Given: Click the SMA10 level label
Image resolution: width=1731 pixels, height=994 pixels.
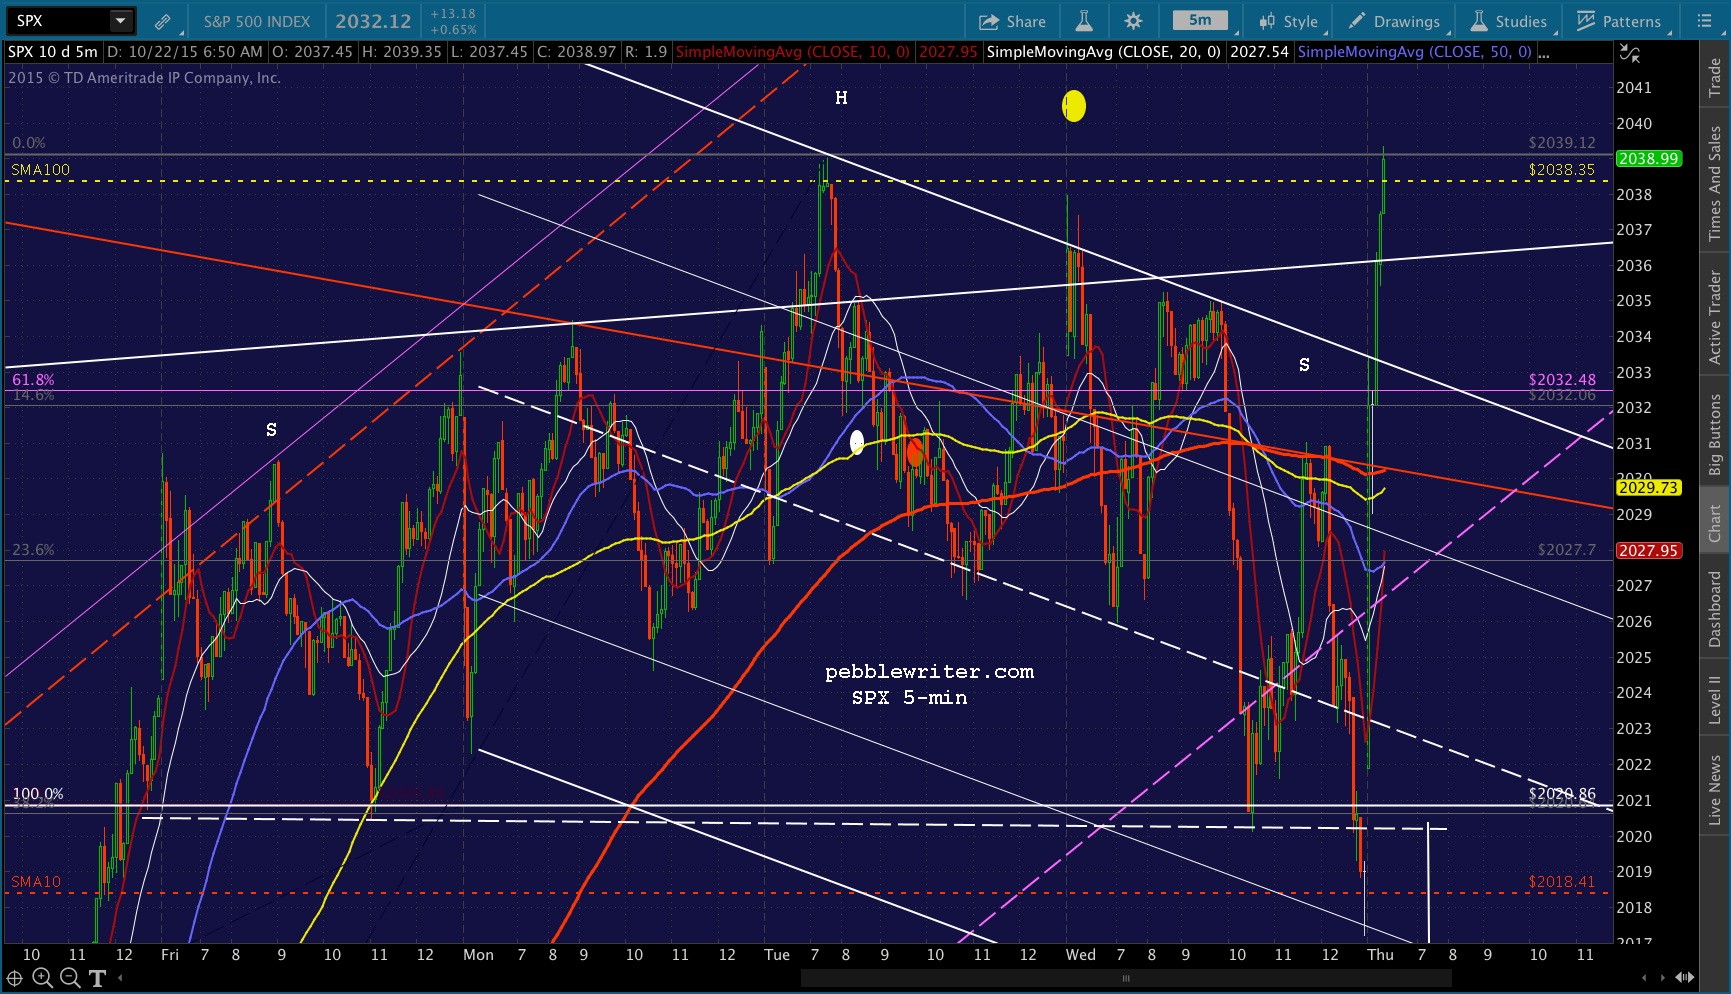Looking at the screenshot, I should [36, 882].
